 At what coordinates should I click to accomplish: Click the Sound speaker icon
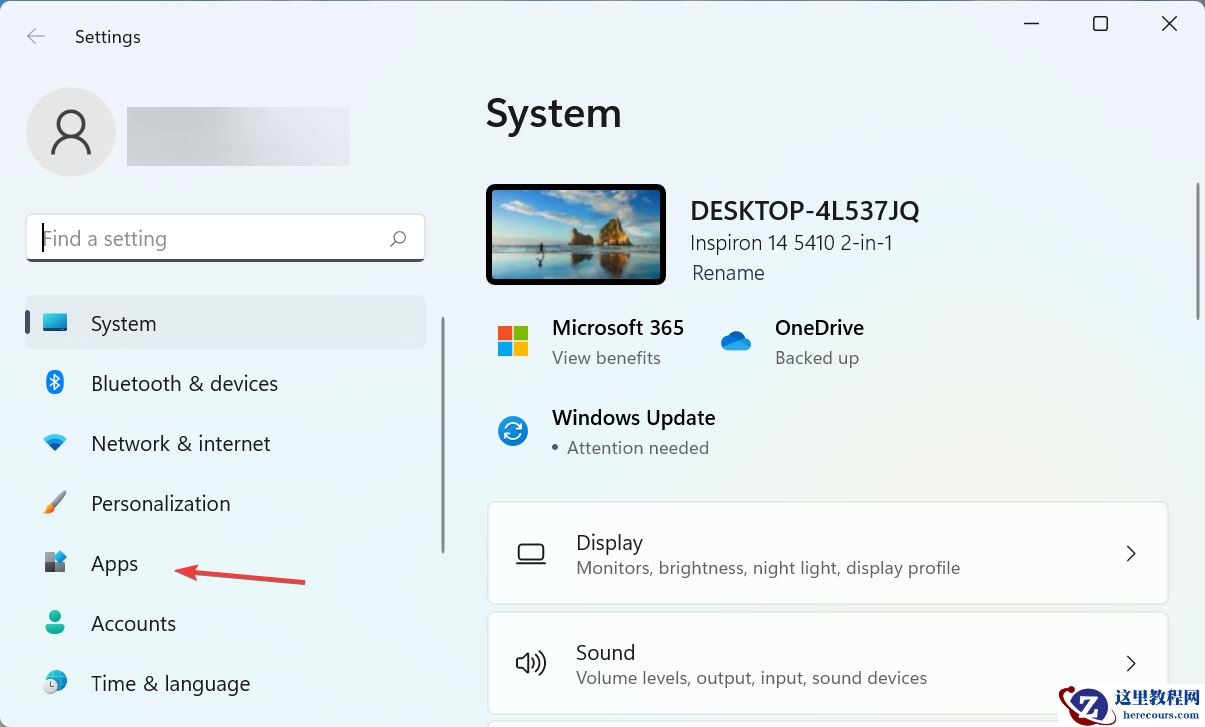tap(530, 663)
